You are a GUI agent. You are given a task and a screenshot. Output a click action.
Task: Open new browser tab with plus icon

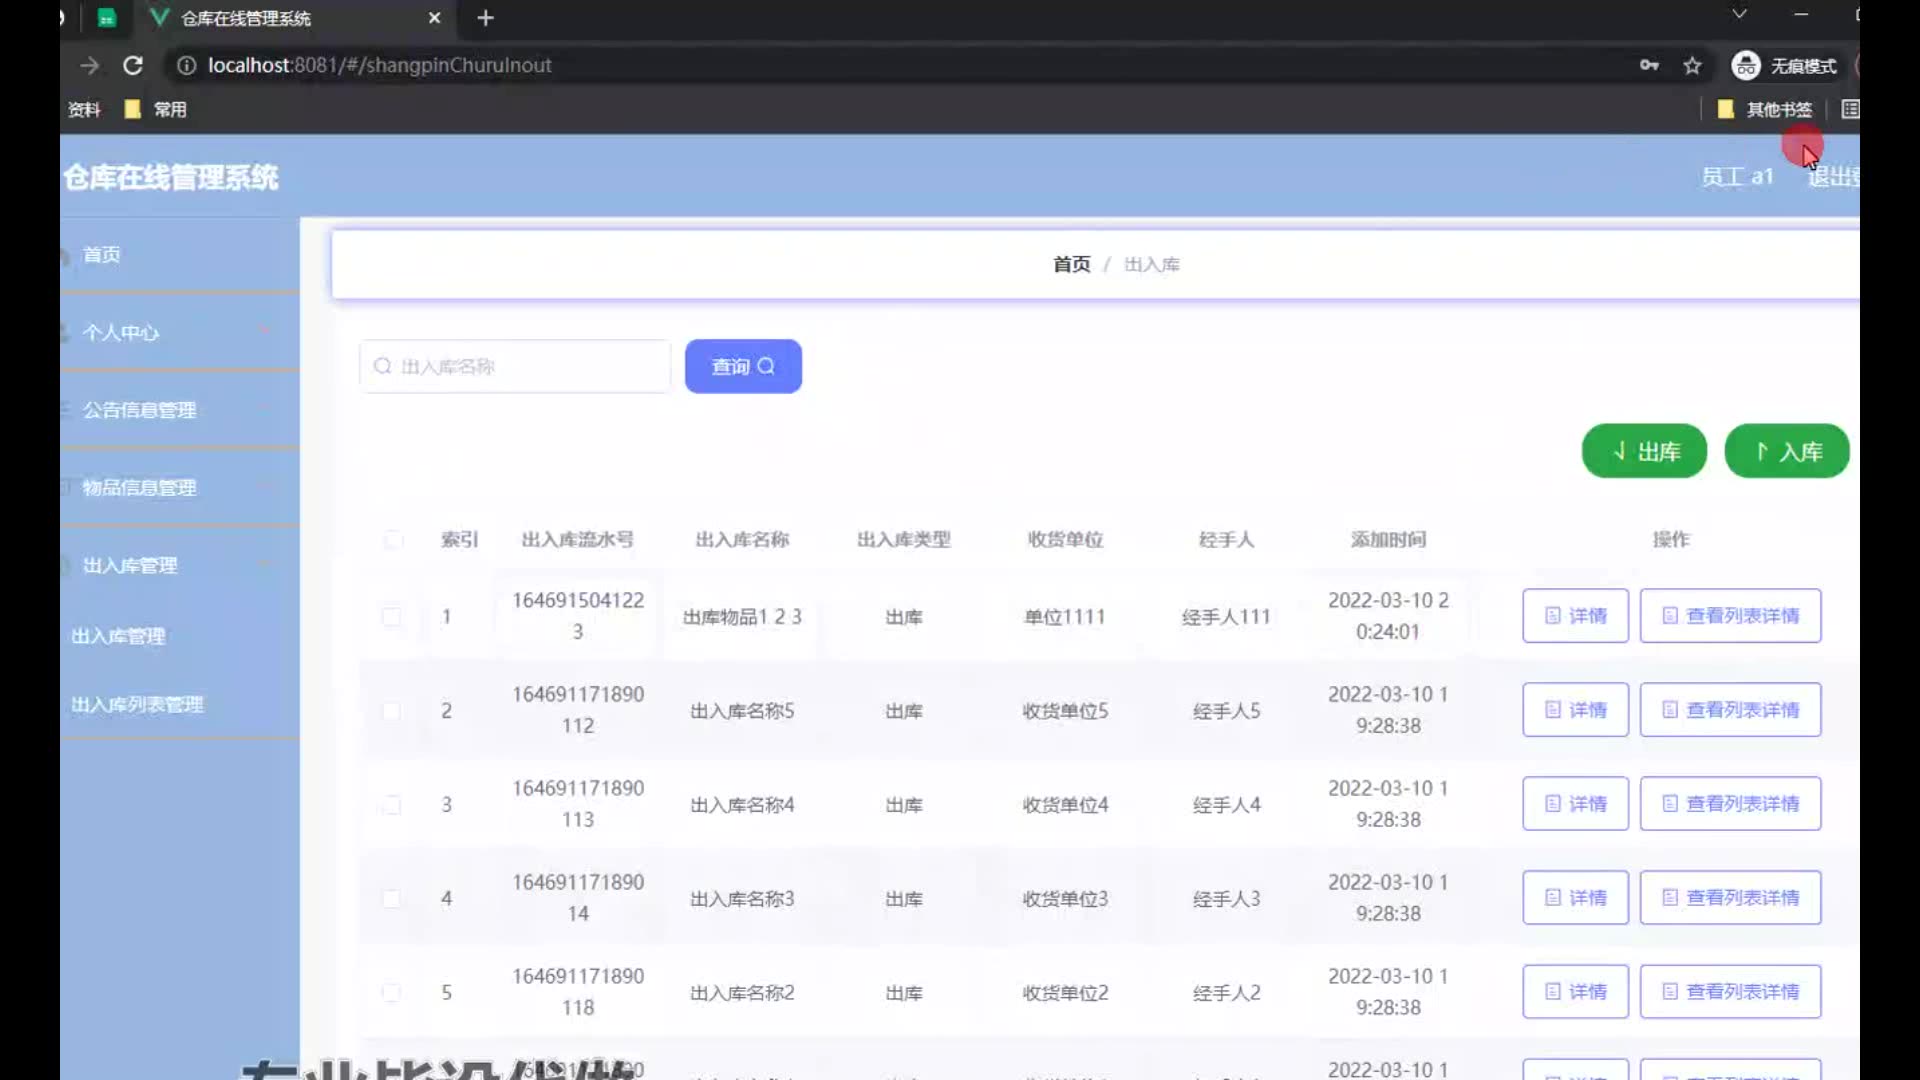[485, 18]
